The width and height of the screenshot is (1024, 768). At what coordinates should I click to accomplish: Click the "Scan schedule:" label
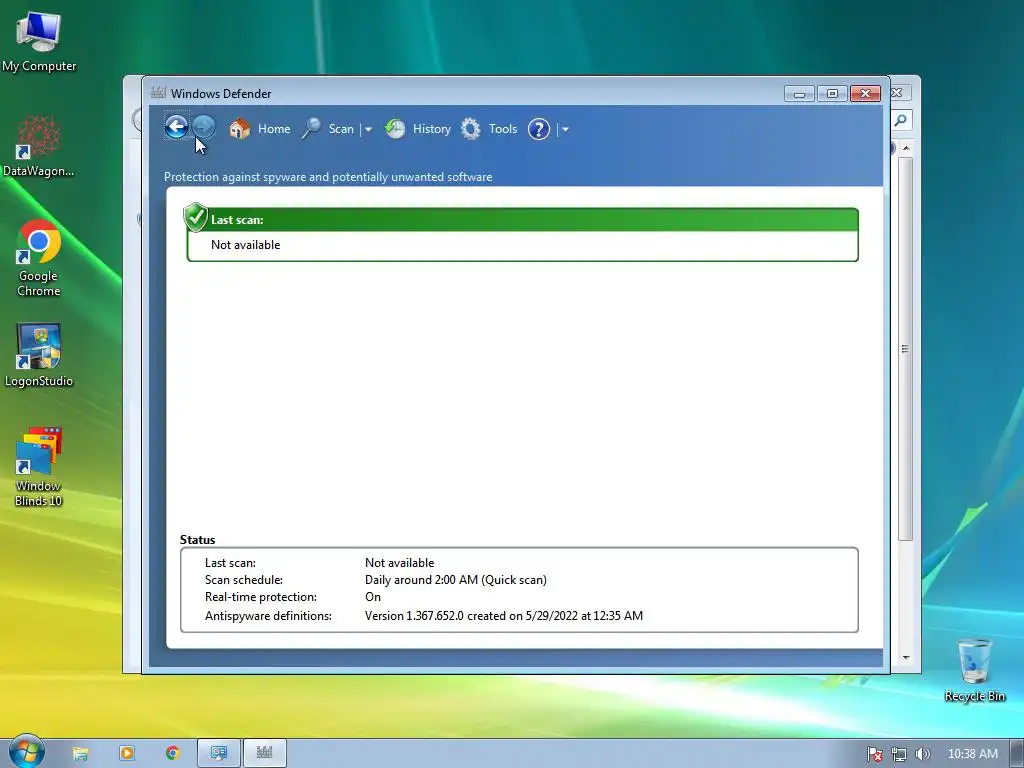(244, 580)
